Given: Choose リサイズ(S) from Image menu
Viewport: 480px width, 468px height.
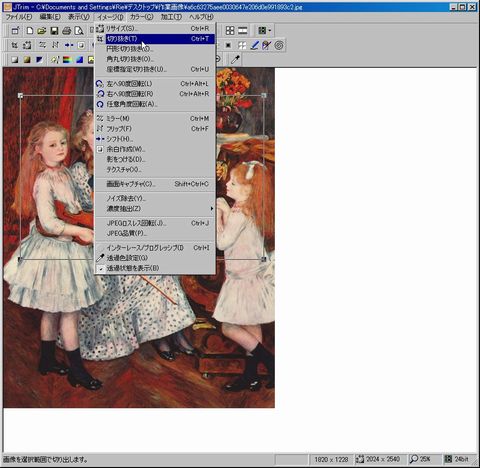Looking at the screenshot, I should point(155,29).
